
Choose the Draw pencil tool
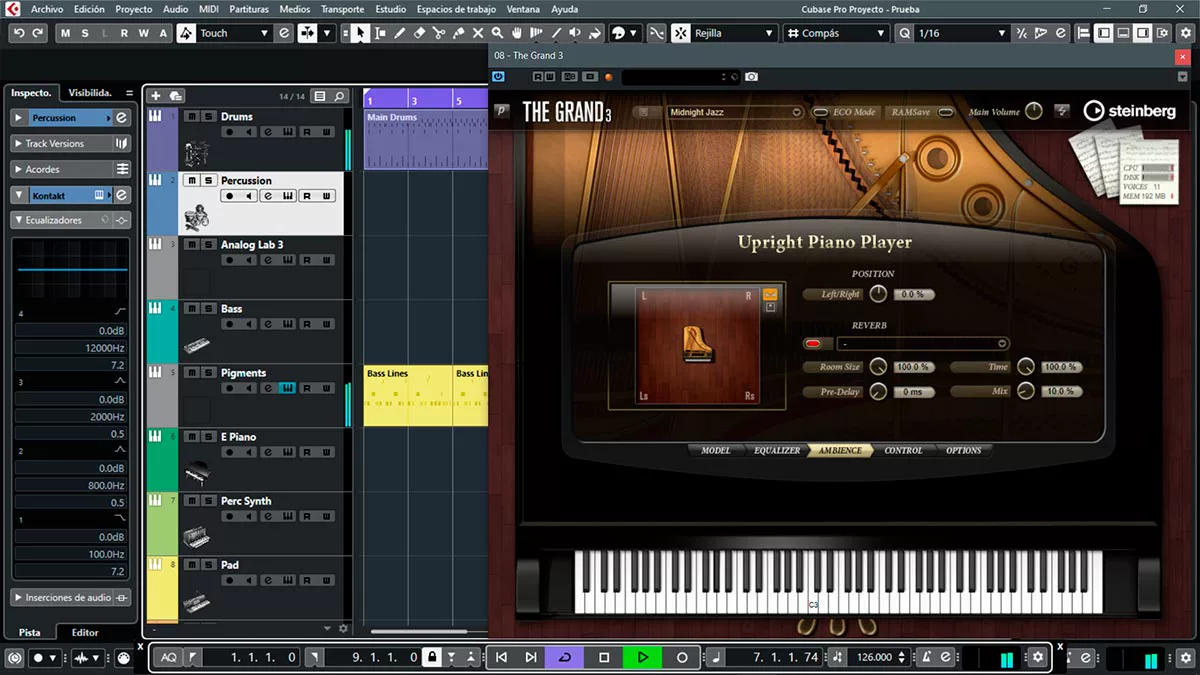[x=400, y=33]
